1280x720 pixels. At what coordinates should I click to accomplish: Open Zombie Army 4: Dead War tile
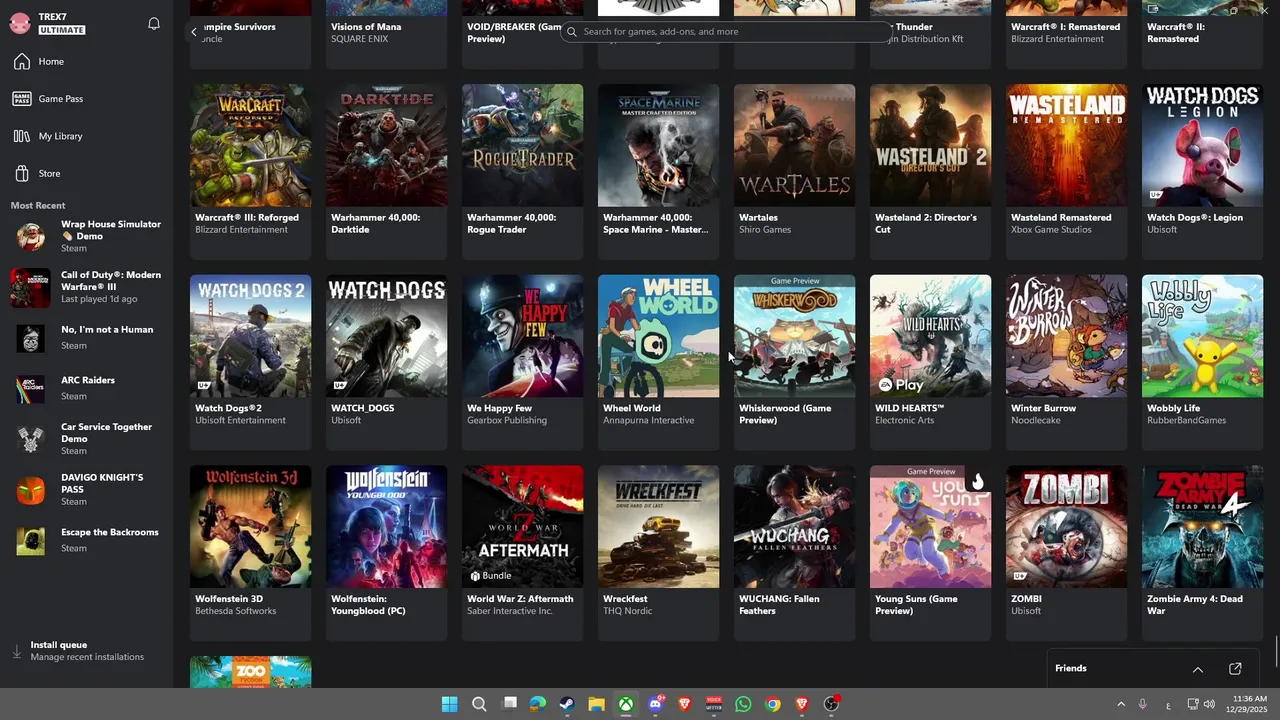click(x=1202, y=553)
